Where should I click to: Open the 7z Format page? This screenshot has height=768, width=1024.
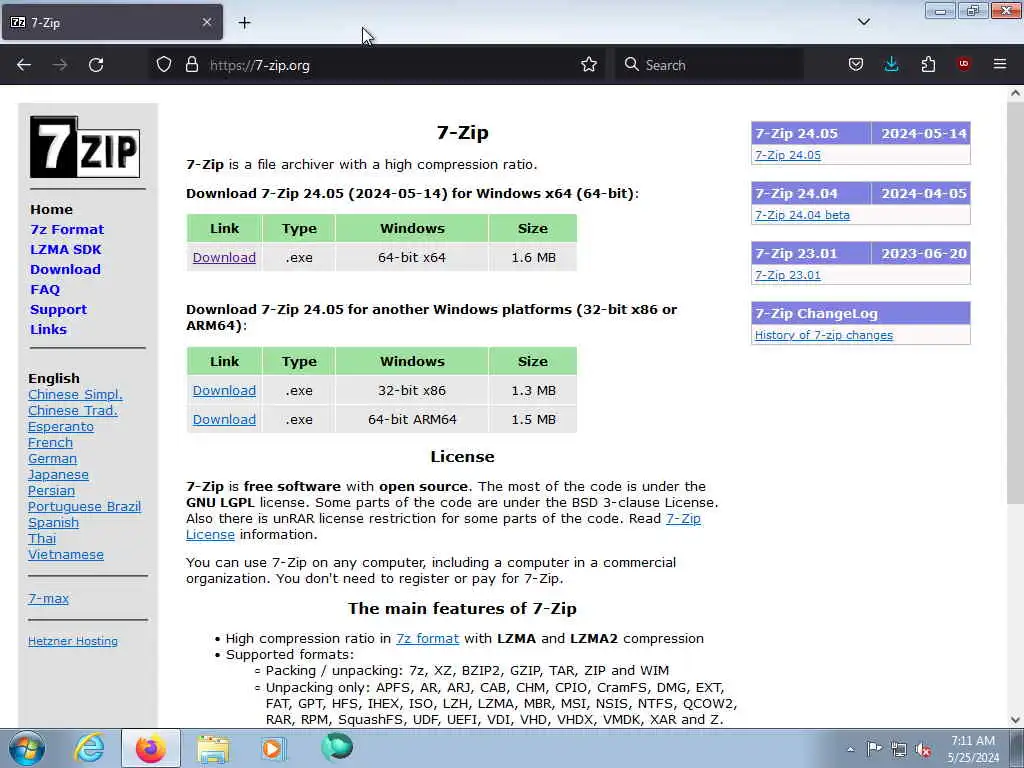pos(67,229)
